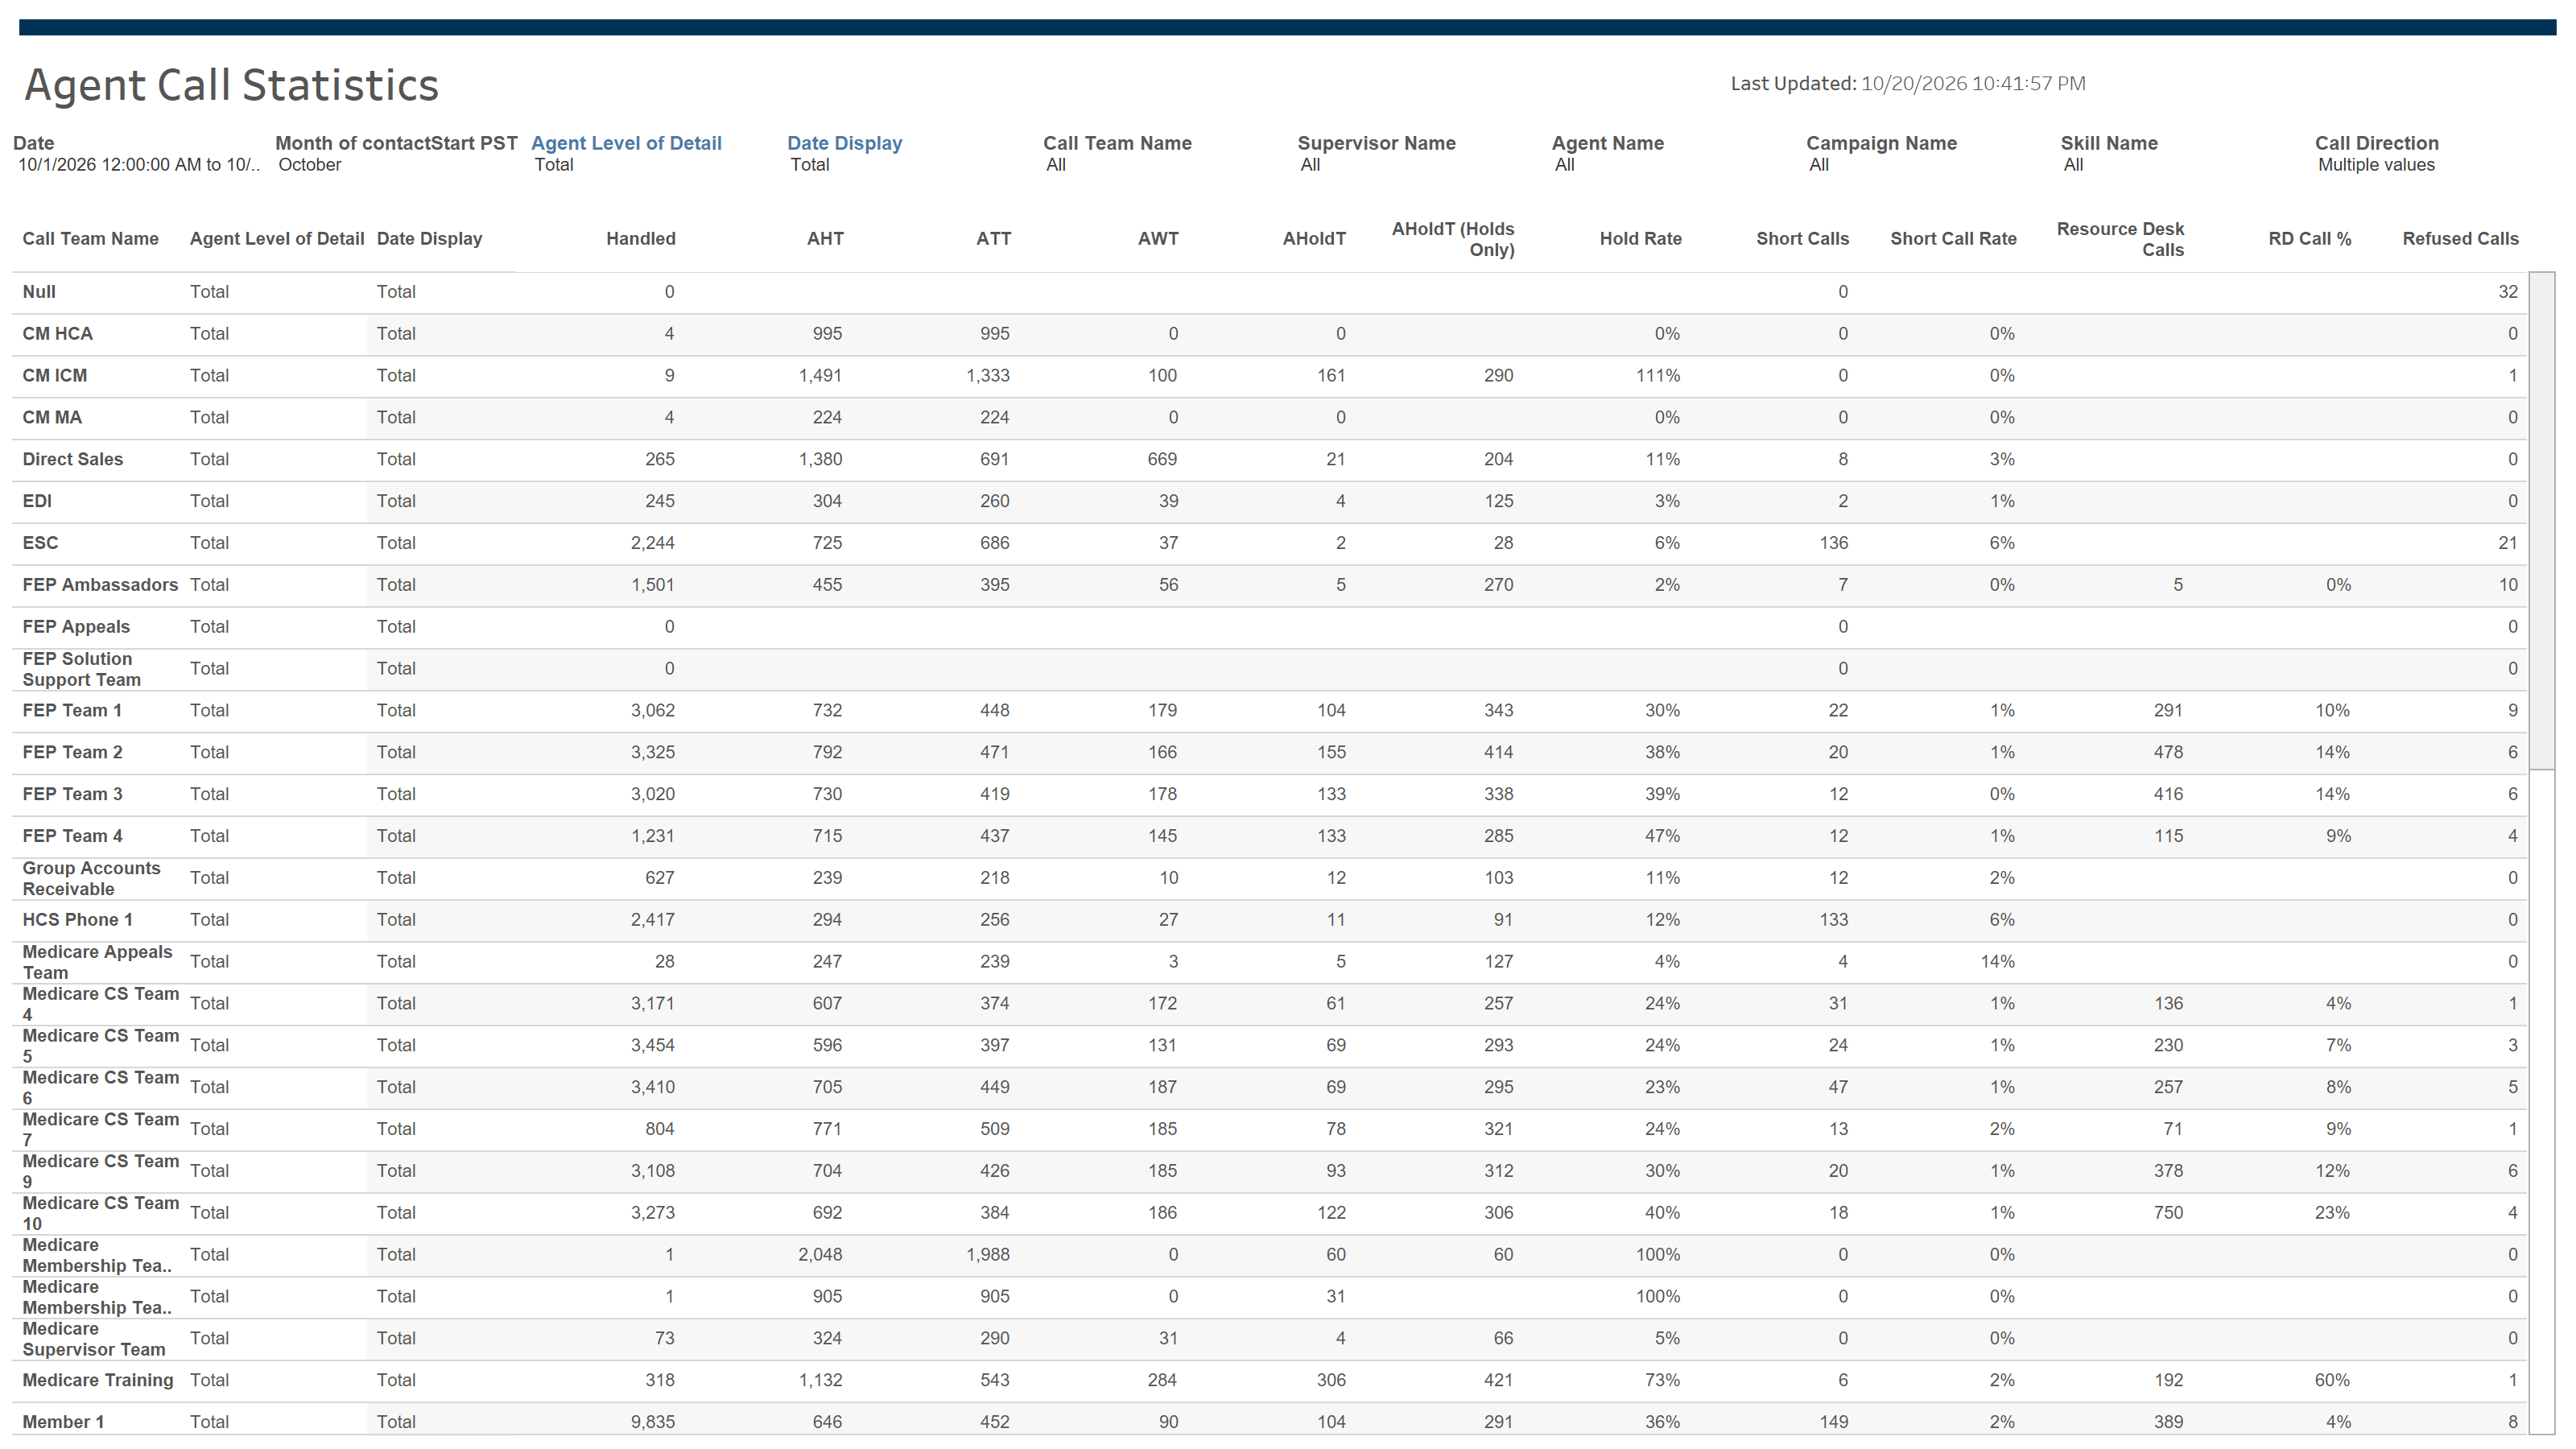
Task: Click the RD Call % column header
Action: click(x=2309, y=239)
